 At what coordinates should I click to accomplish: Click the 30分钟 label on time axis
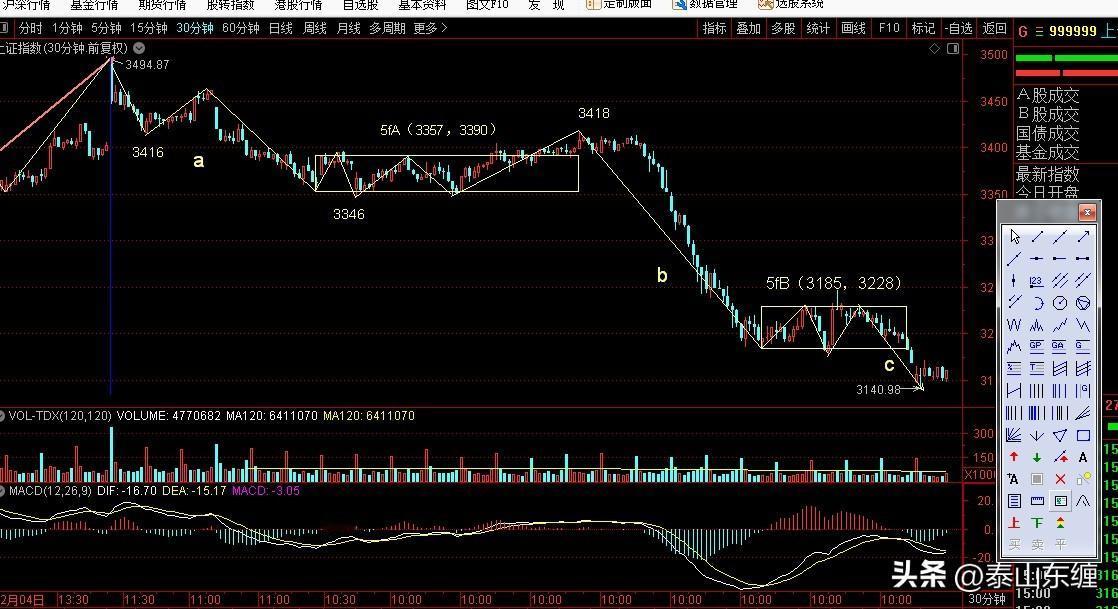click(x=987, y=599)
